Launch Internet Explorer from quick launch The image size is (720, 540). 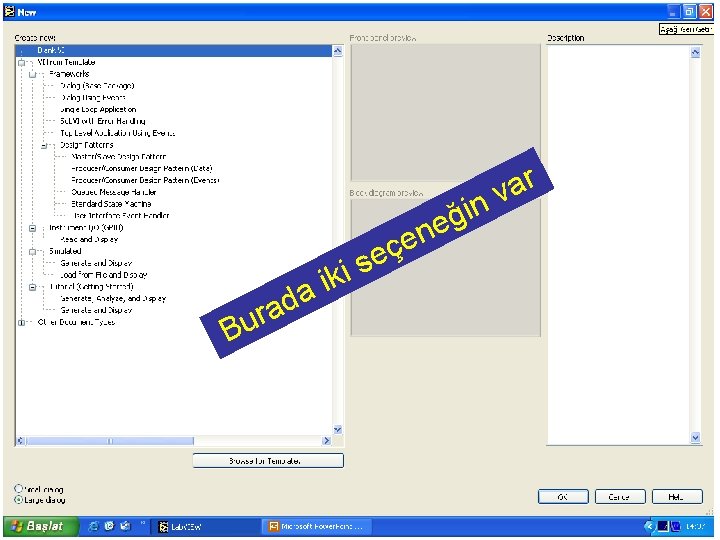coord(93,526)
